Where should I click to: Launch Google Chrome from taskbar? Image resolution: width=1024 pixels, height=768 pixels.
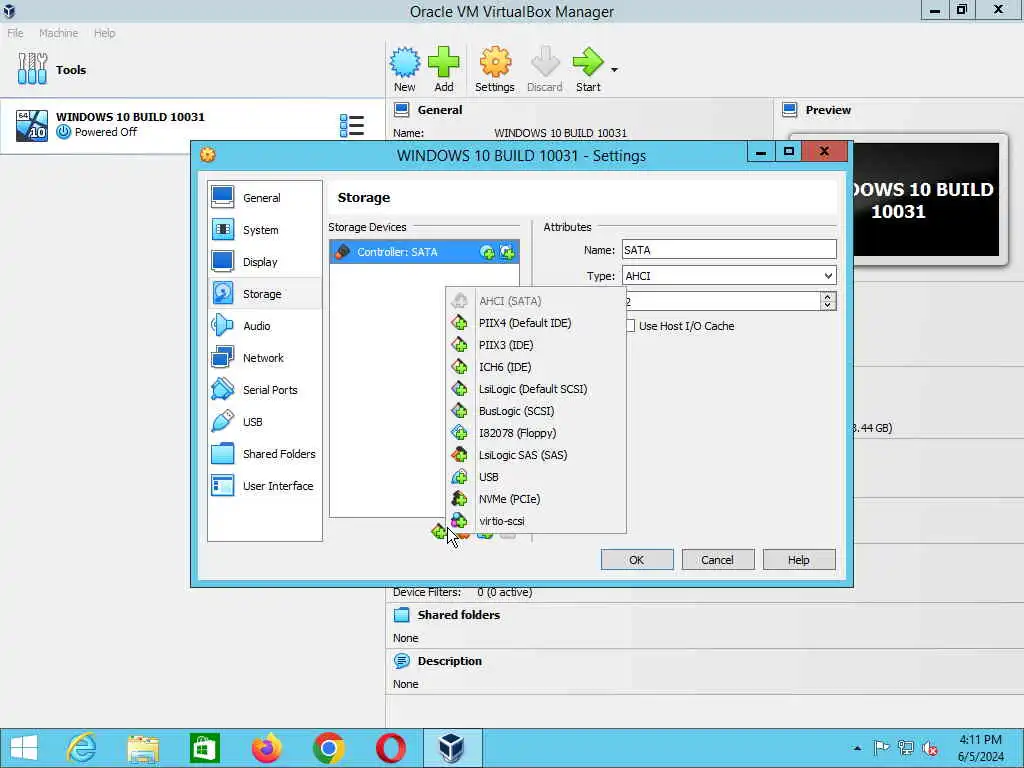tap(328, 748)
